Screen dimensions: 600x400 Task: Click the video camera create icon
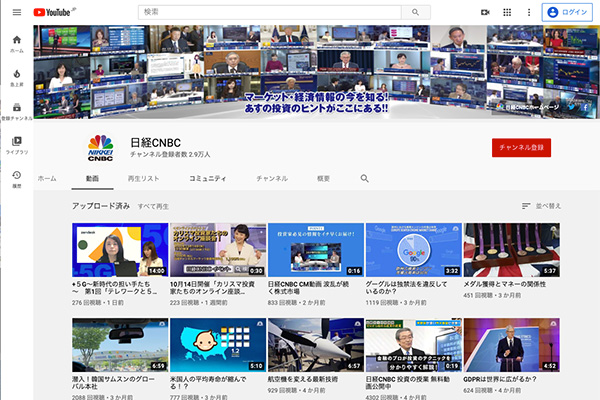pyautogui.click(x=485, y=12)
